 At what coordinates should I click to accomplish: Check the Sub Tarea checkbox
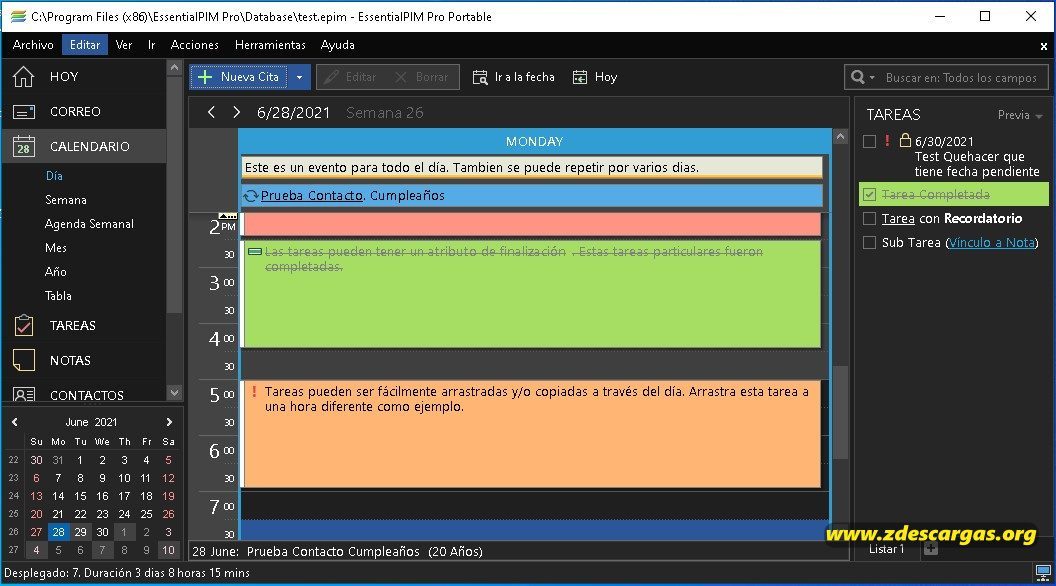click(869, 242)
